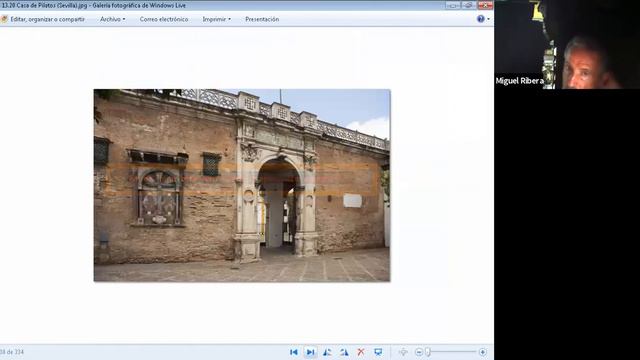Maximize the photo gallery window
Screen dimensions: 640x360
pyautogui.click(x=468, y=5)
